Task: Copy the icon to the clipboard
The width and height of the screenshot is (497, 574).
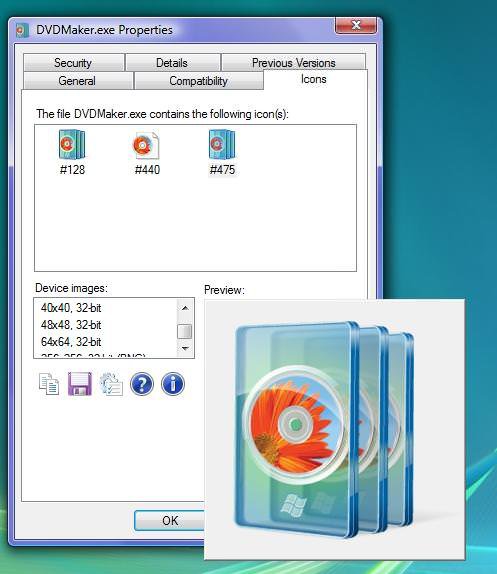Action: [x=49, y=384]
